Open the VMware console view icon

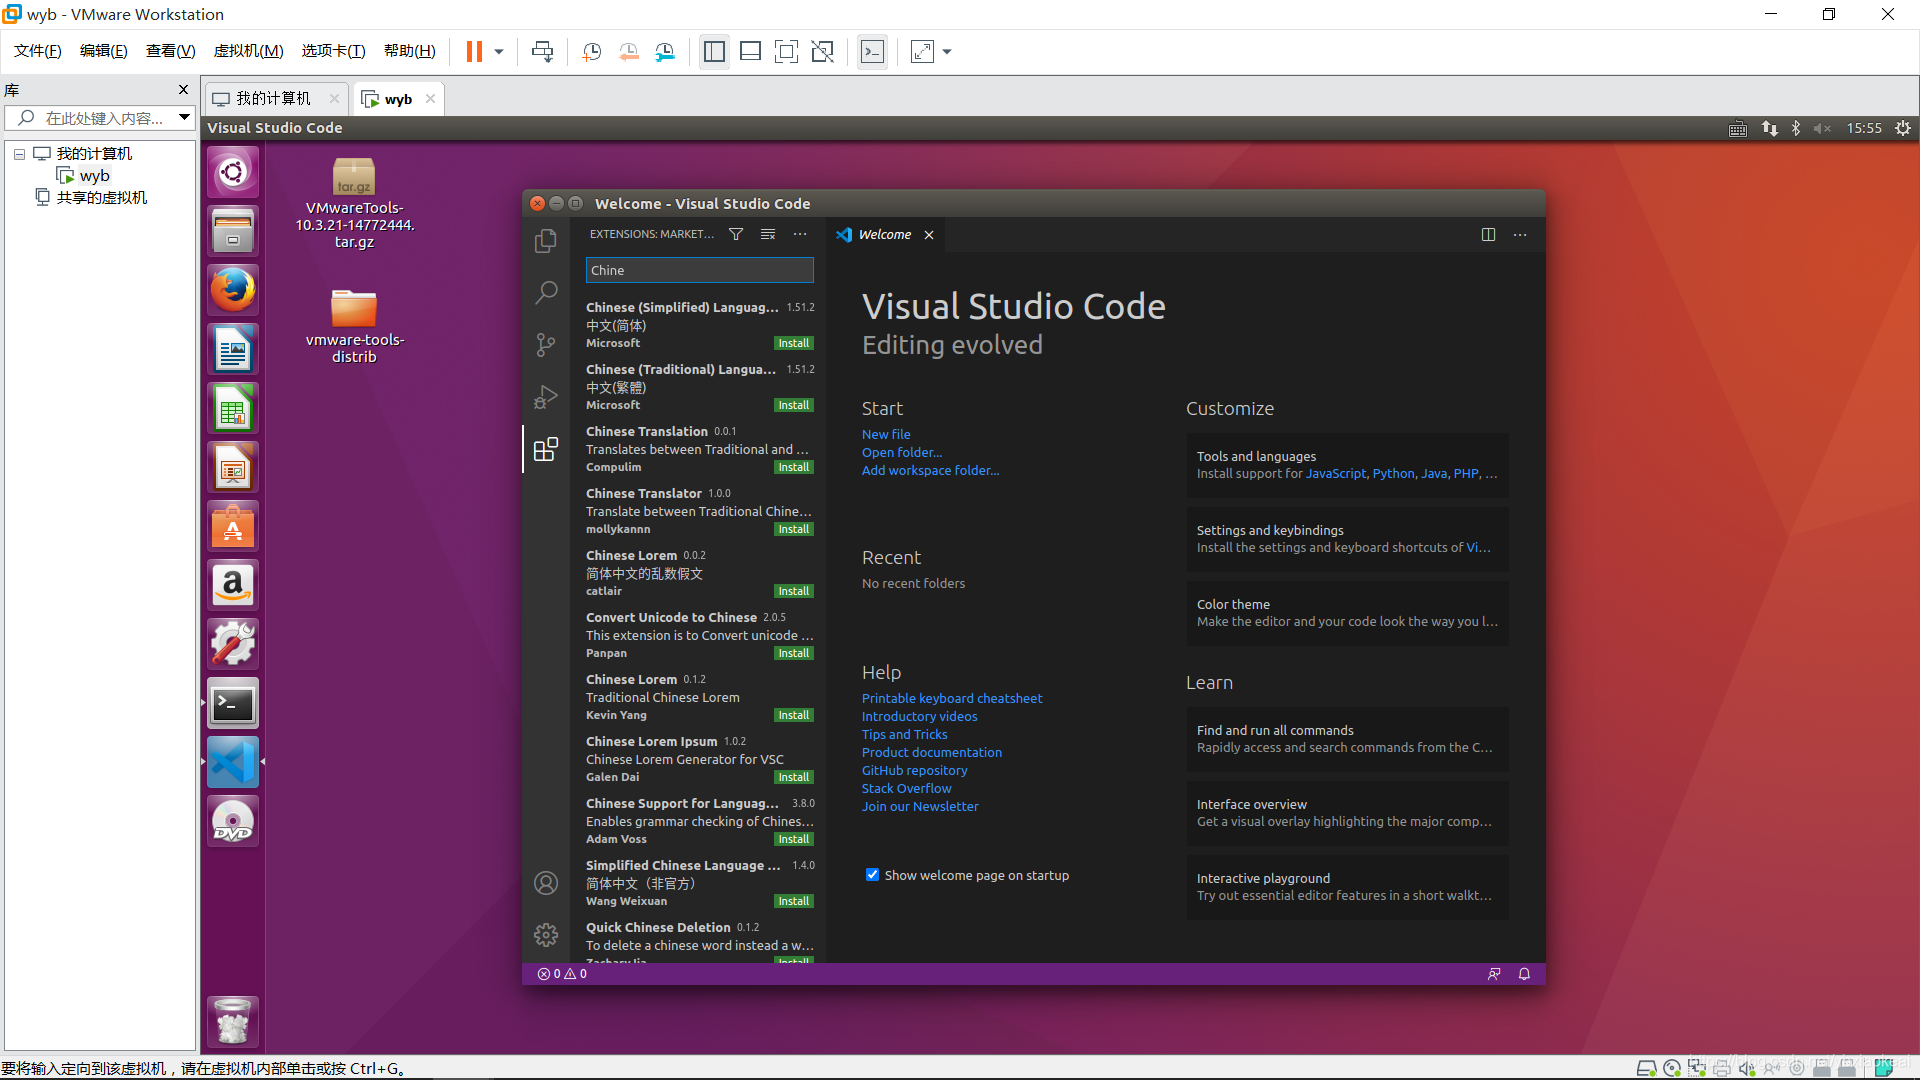(872, 51)
